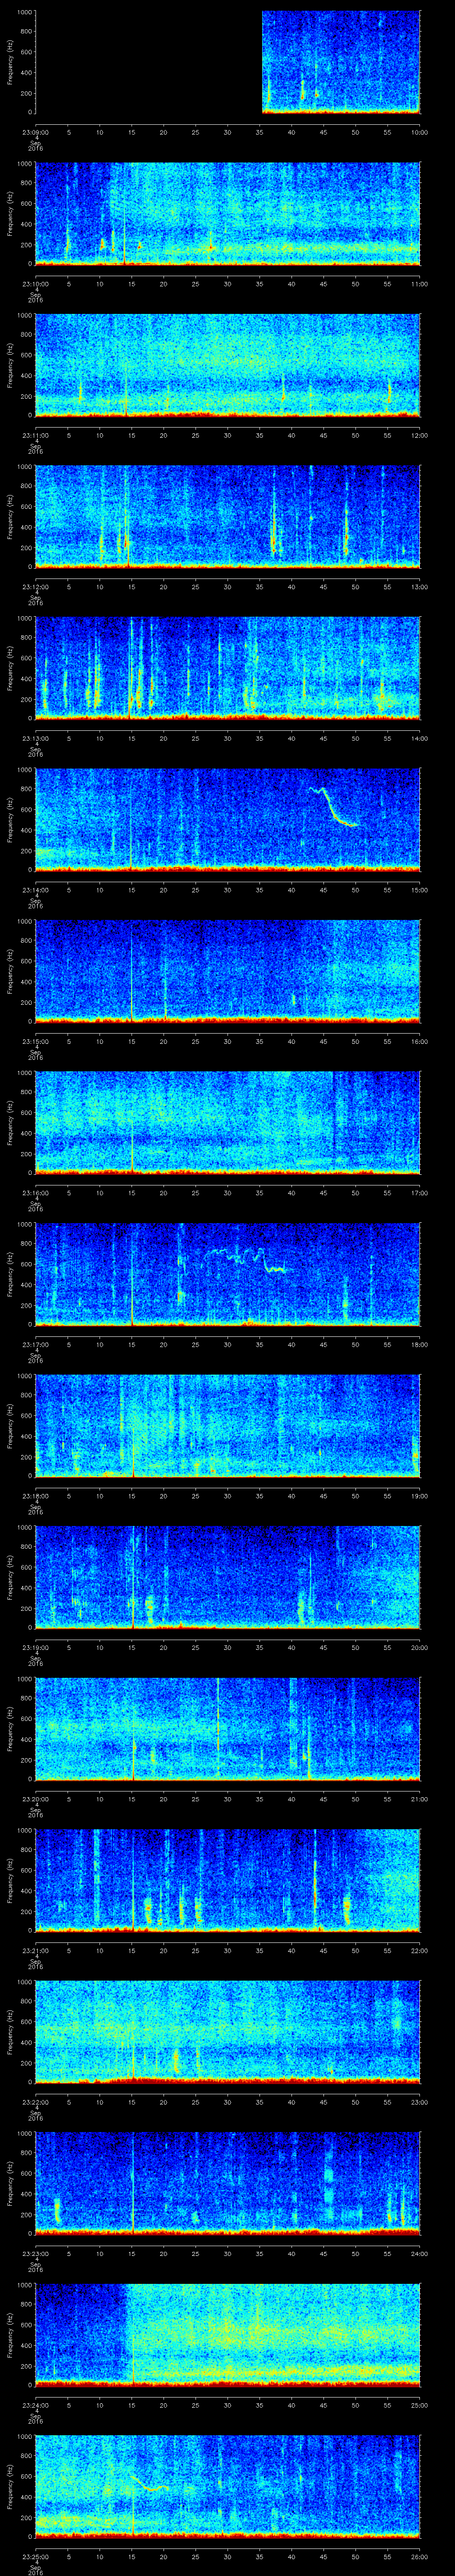Click the 10:00 end-time label of the first panel
This screenshot has height=2576, width=455.
[x=419, y=131]
